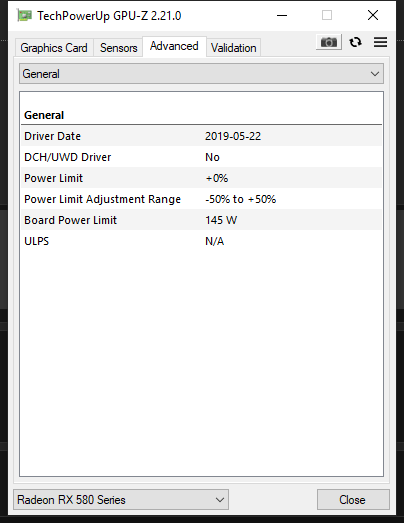404x523 pixels.
Task: Select the DCH/UWD Driver No value
Action: coord(212,157)
